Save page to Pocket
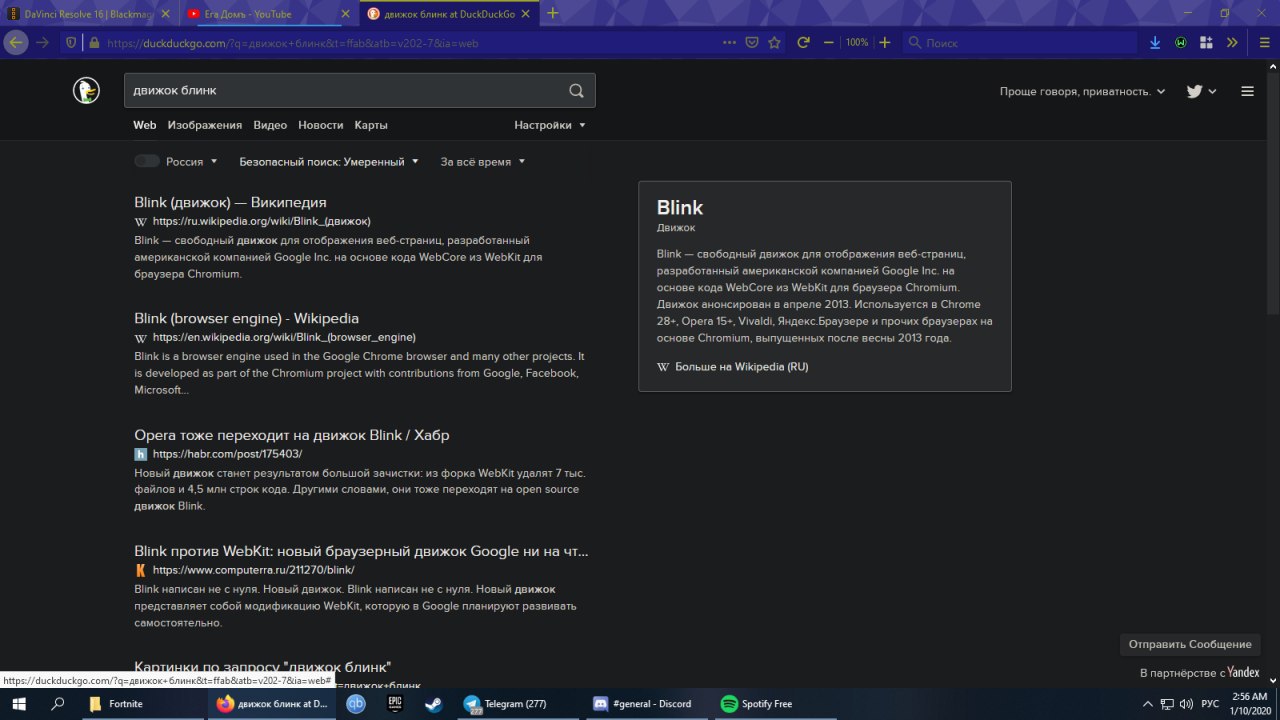The image size is (1280, 720). click(x=753, y=43)
